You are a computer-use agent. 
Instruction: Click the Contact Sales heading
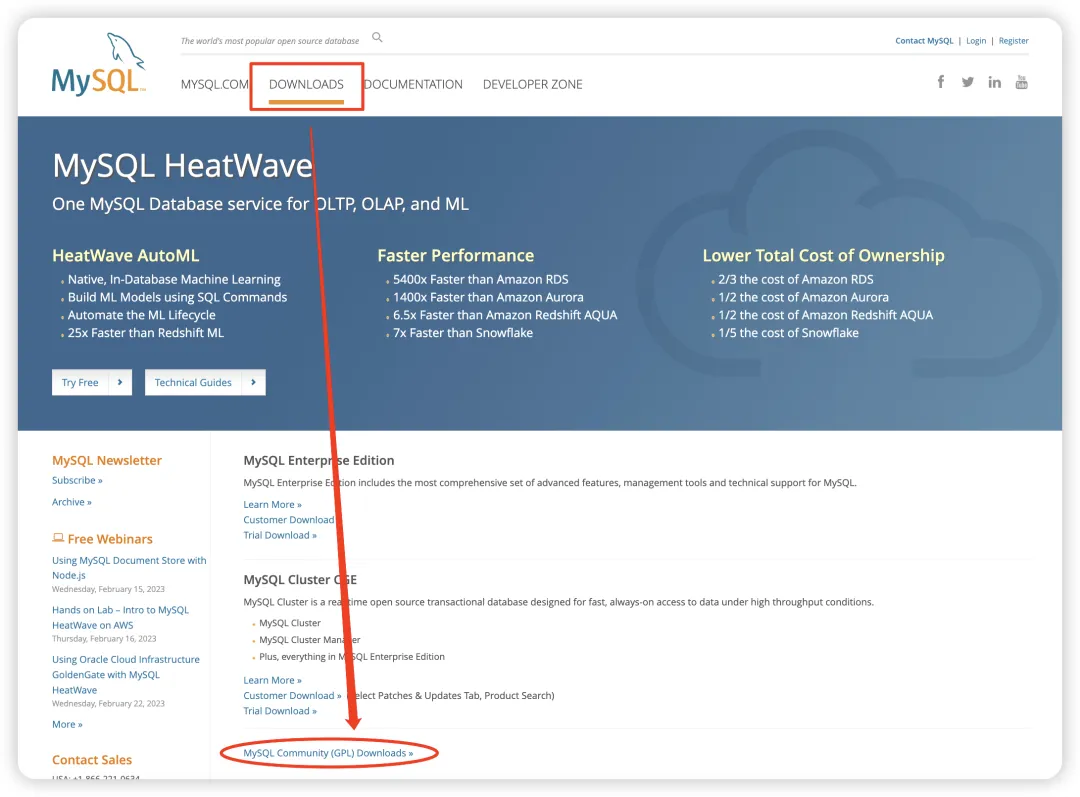(x=92, y=760)
